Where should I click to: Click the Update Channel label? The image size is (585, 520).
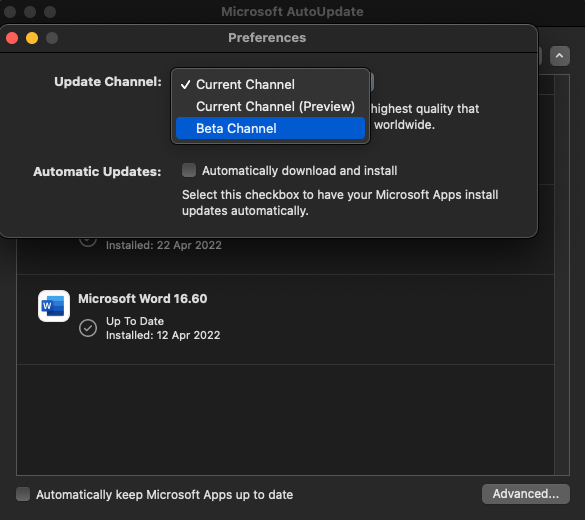(x=108, y=81)
